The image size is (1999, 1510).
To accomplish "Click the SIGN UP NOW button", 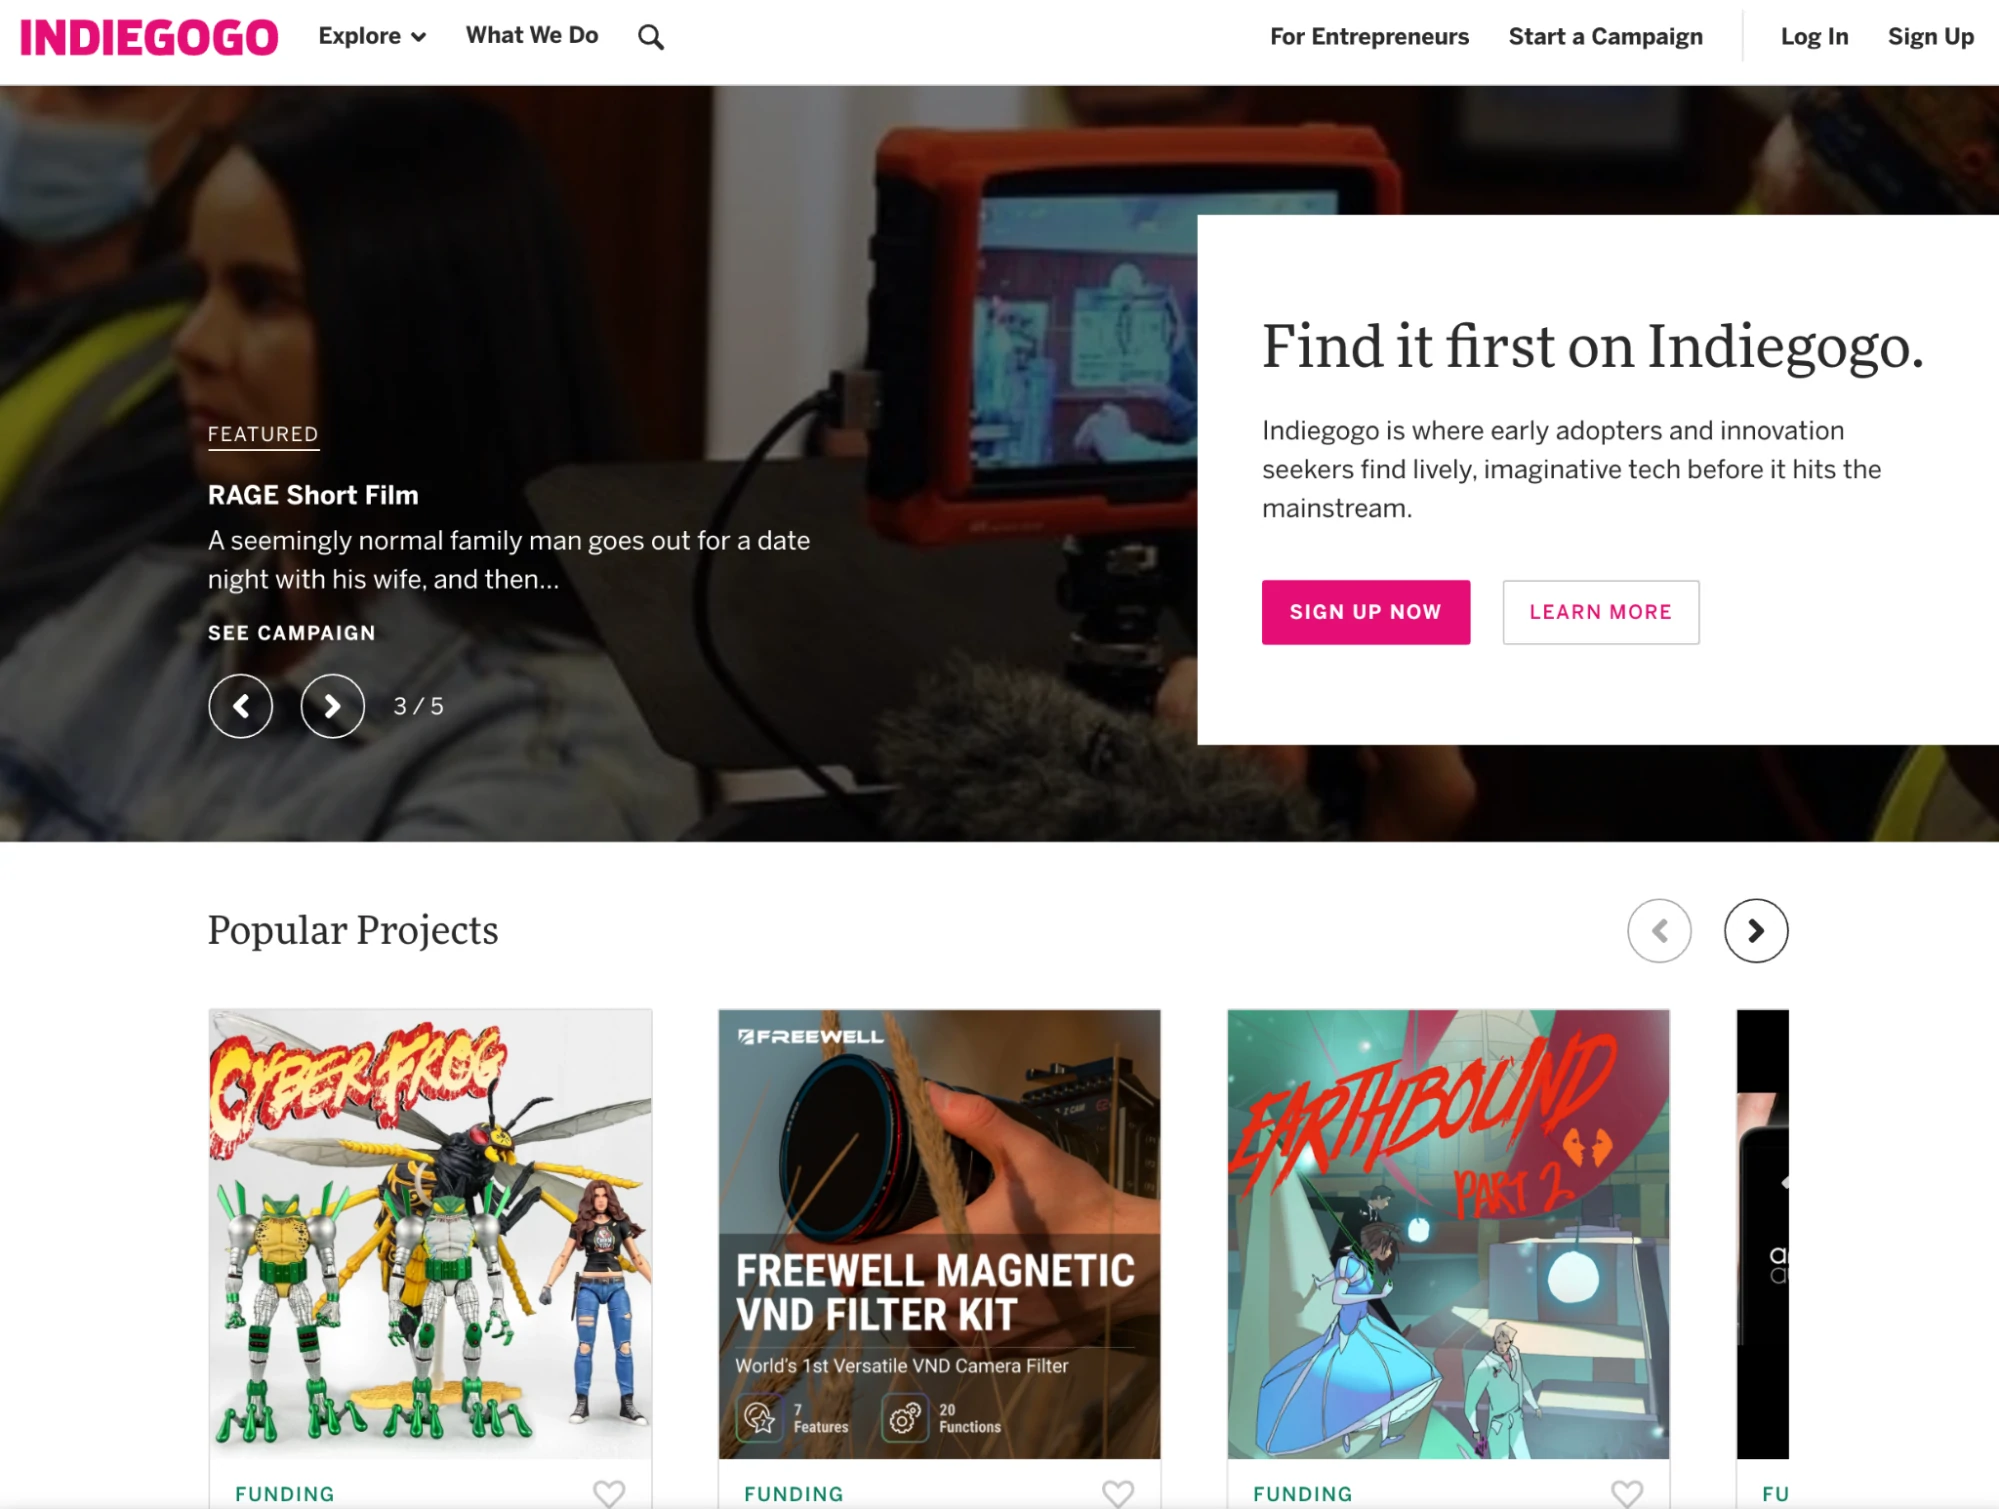I will (x=1365, y=612).
